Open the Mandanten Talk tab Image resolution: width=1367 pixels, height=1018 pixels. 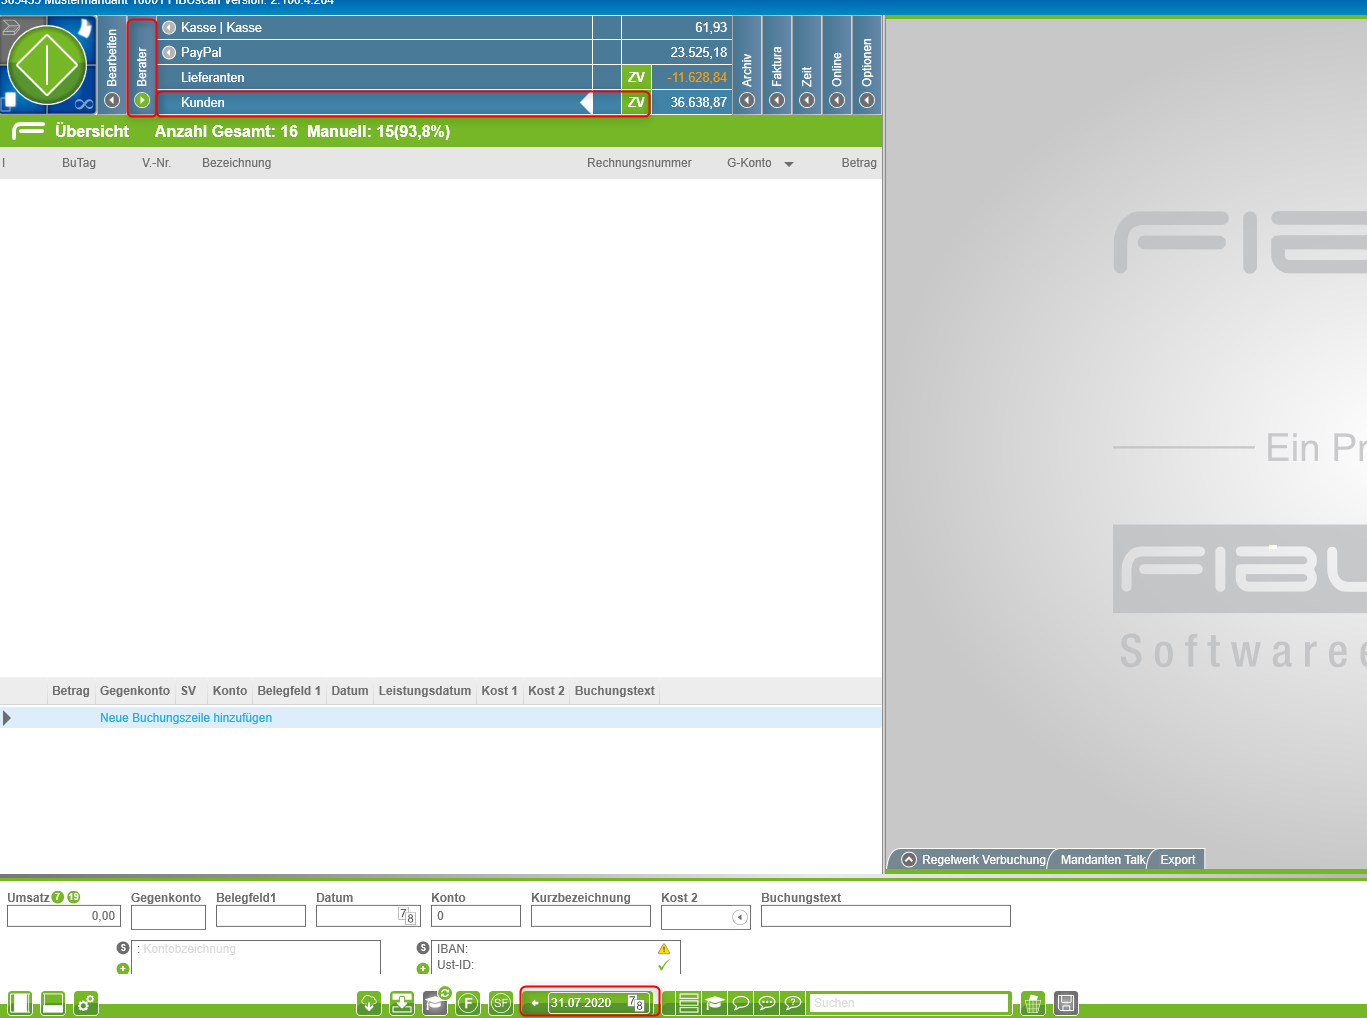tap(1103, 860)
